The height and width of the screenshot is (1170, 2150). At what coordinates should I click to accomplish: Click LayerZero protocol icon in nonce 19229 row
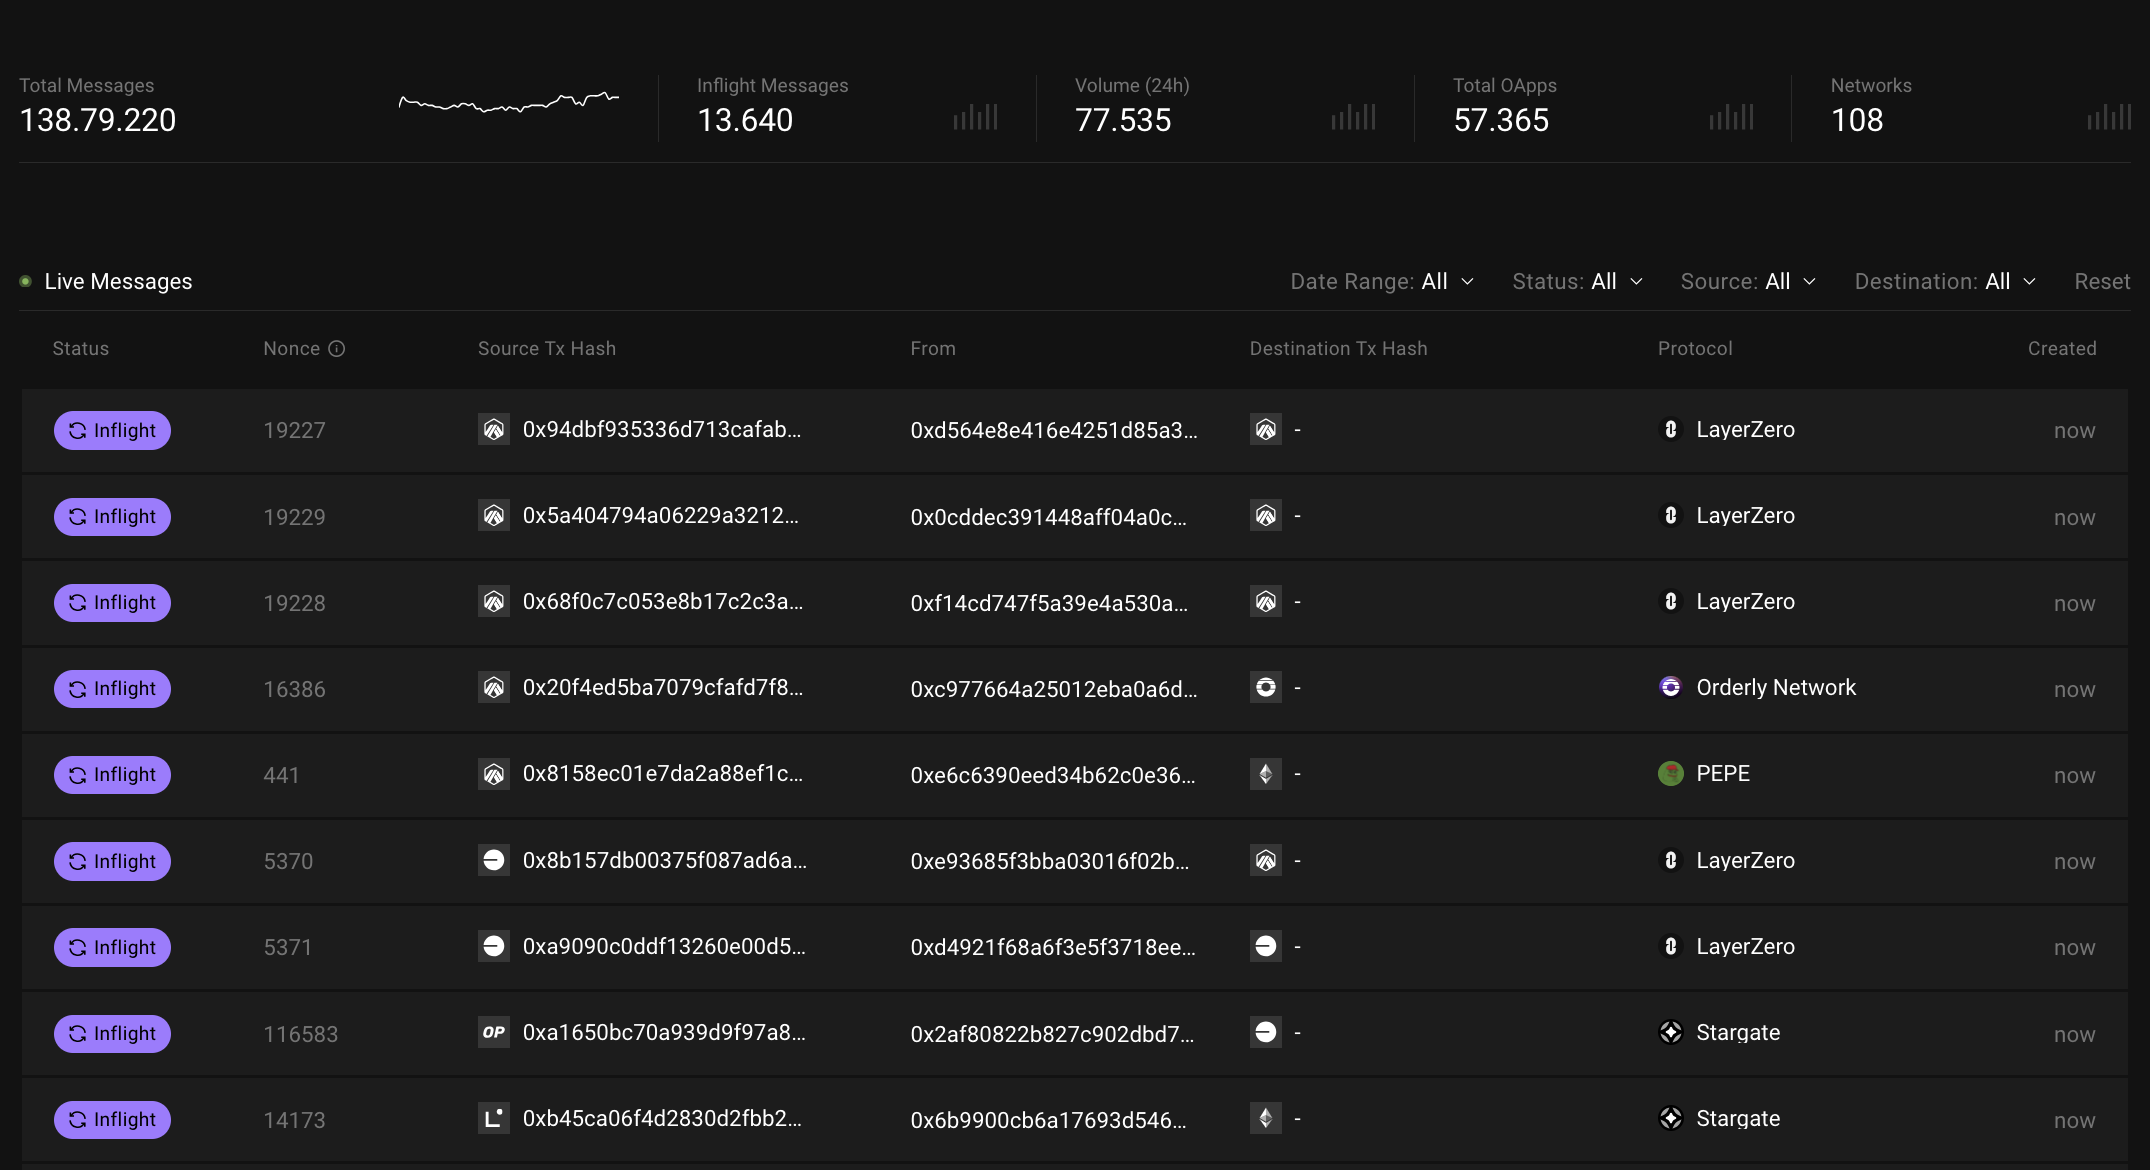tap(1670, 516)
